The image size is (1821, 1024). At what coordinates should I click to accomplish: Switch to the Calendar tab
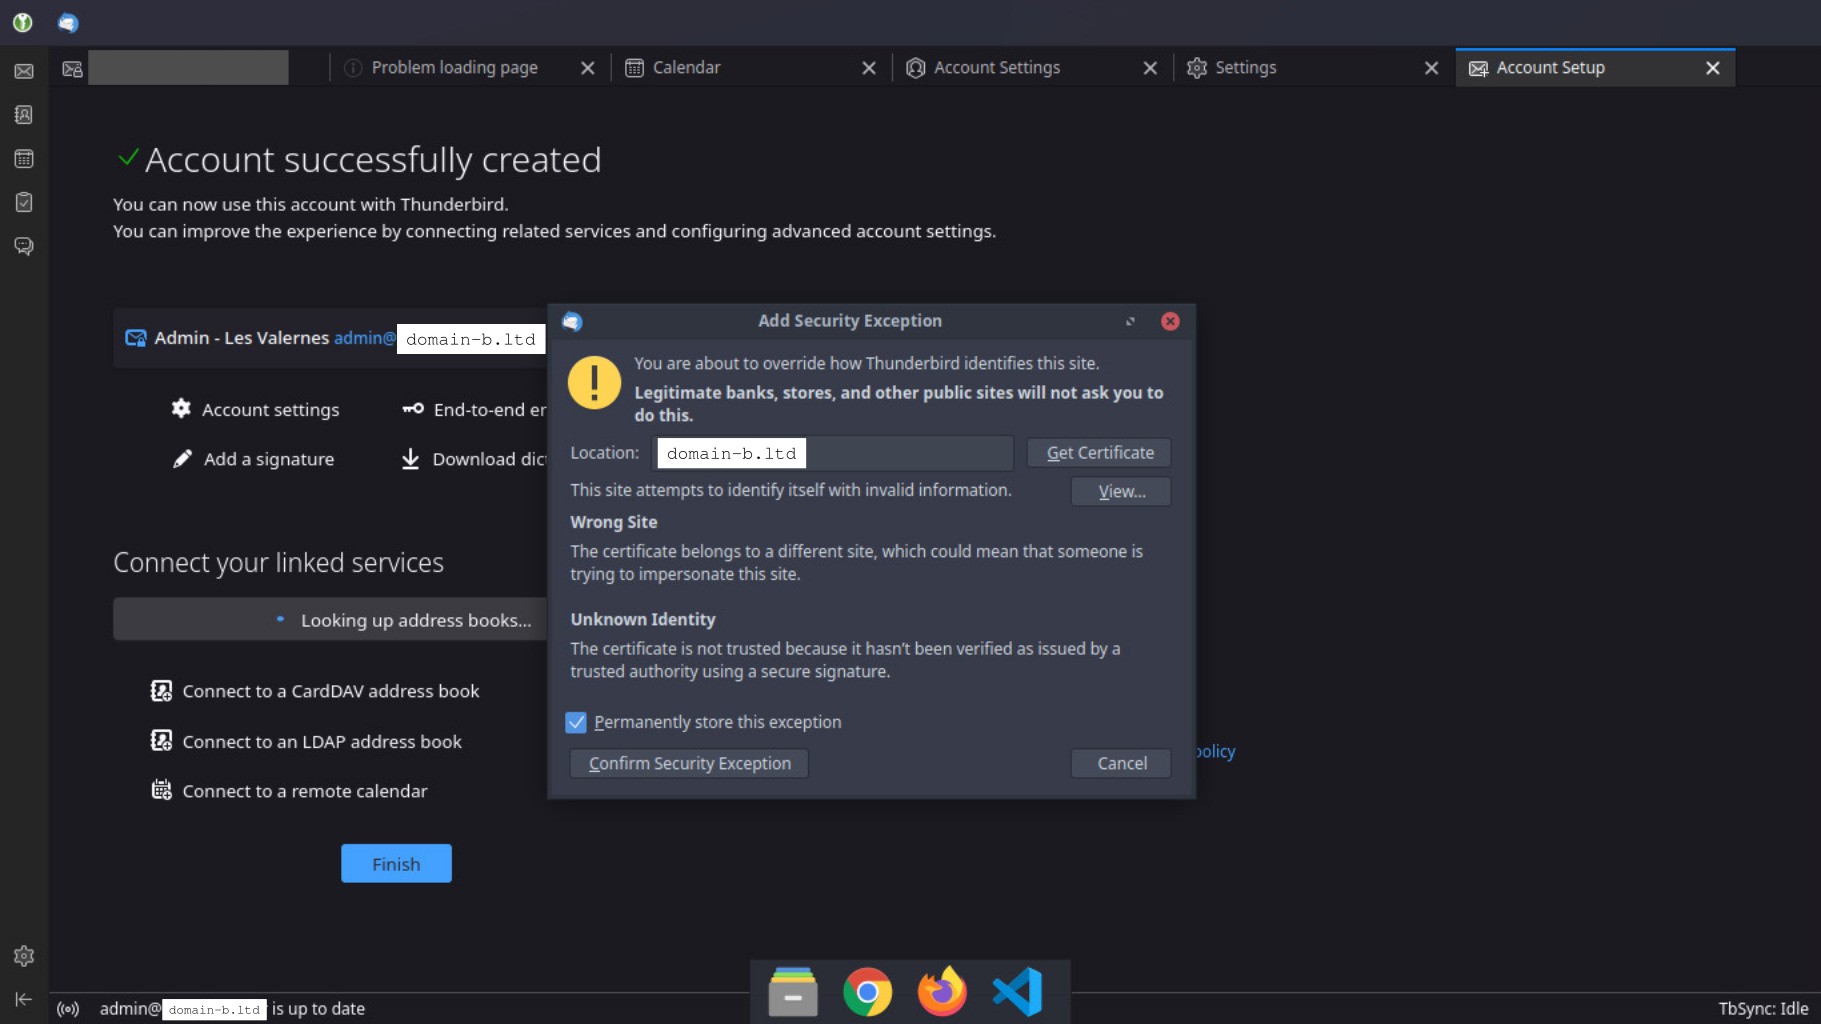685,67
